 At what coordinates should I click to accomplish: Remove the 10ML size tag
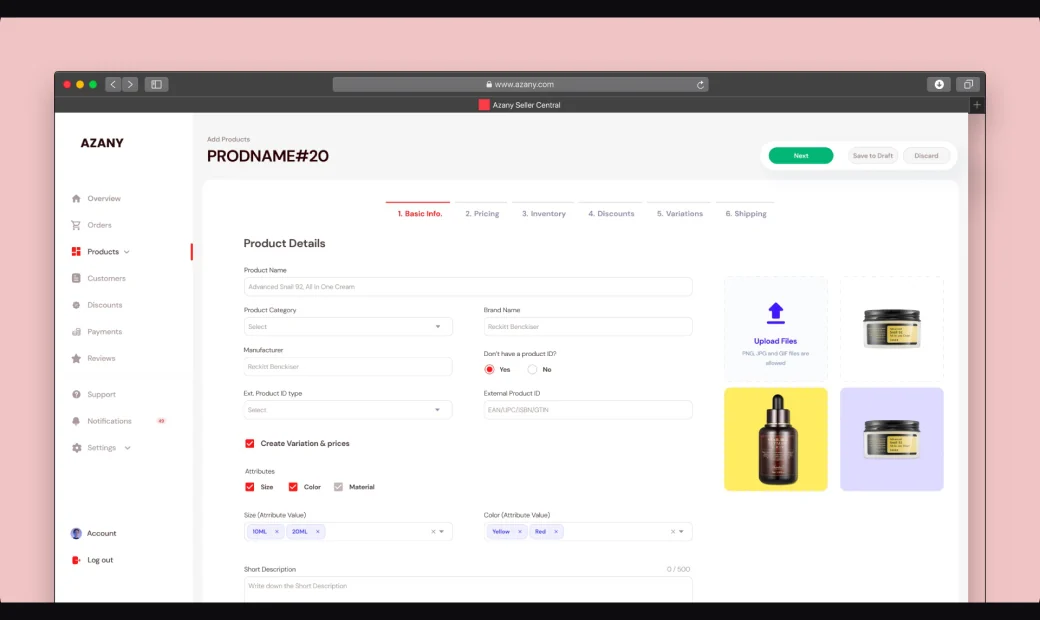[277, 531]
